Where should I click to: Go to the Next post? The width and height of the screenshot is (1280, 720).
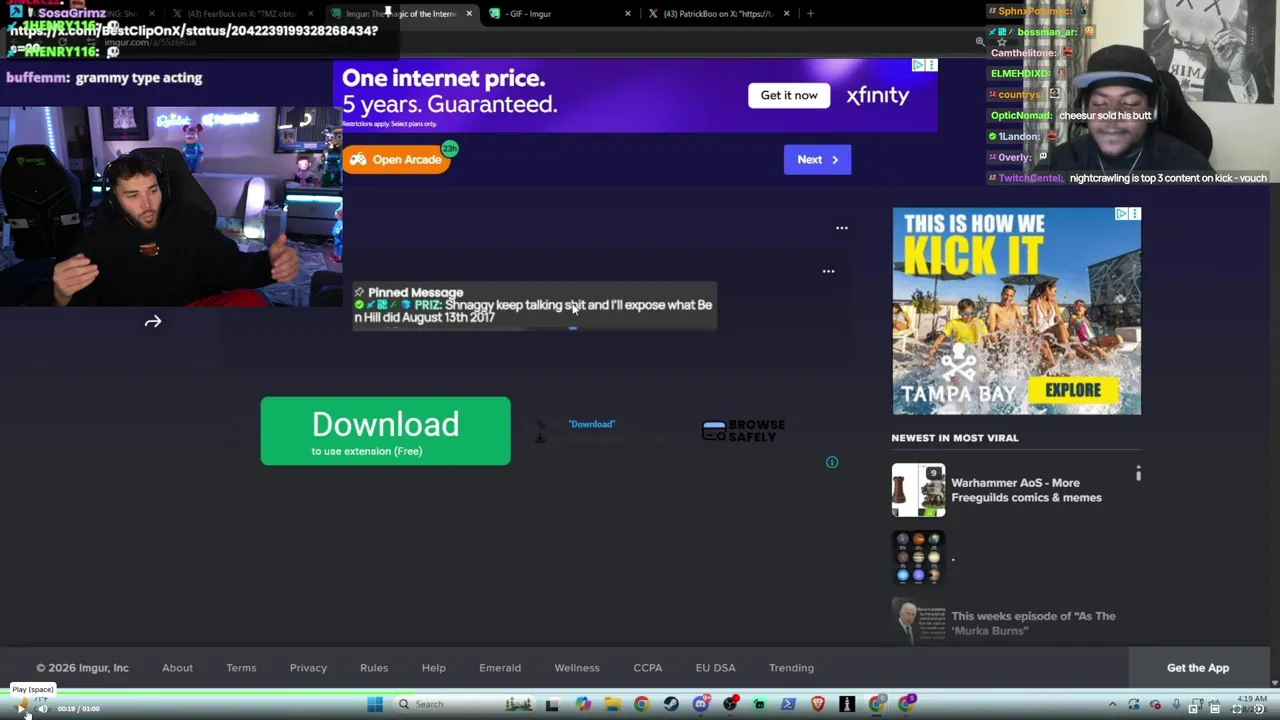(x=817, y=159)
